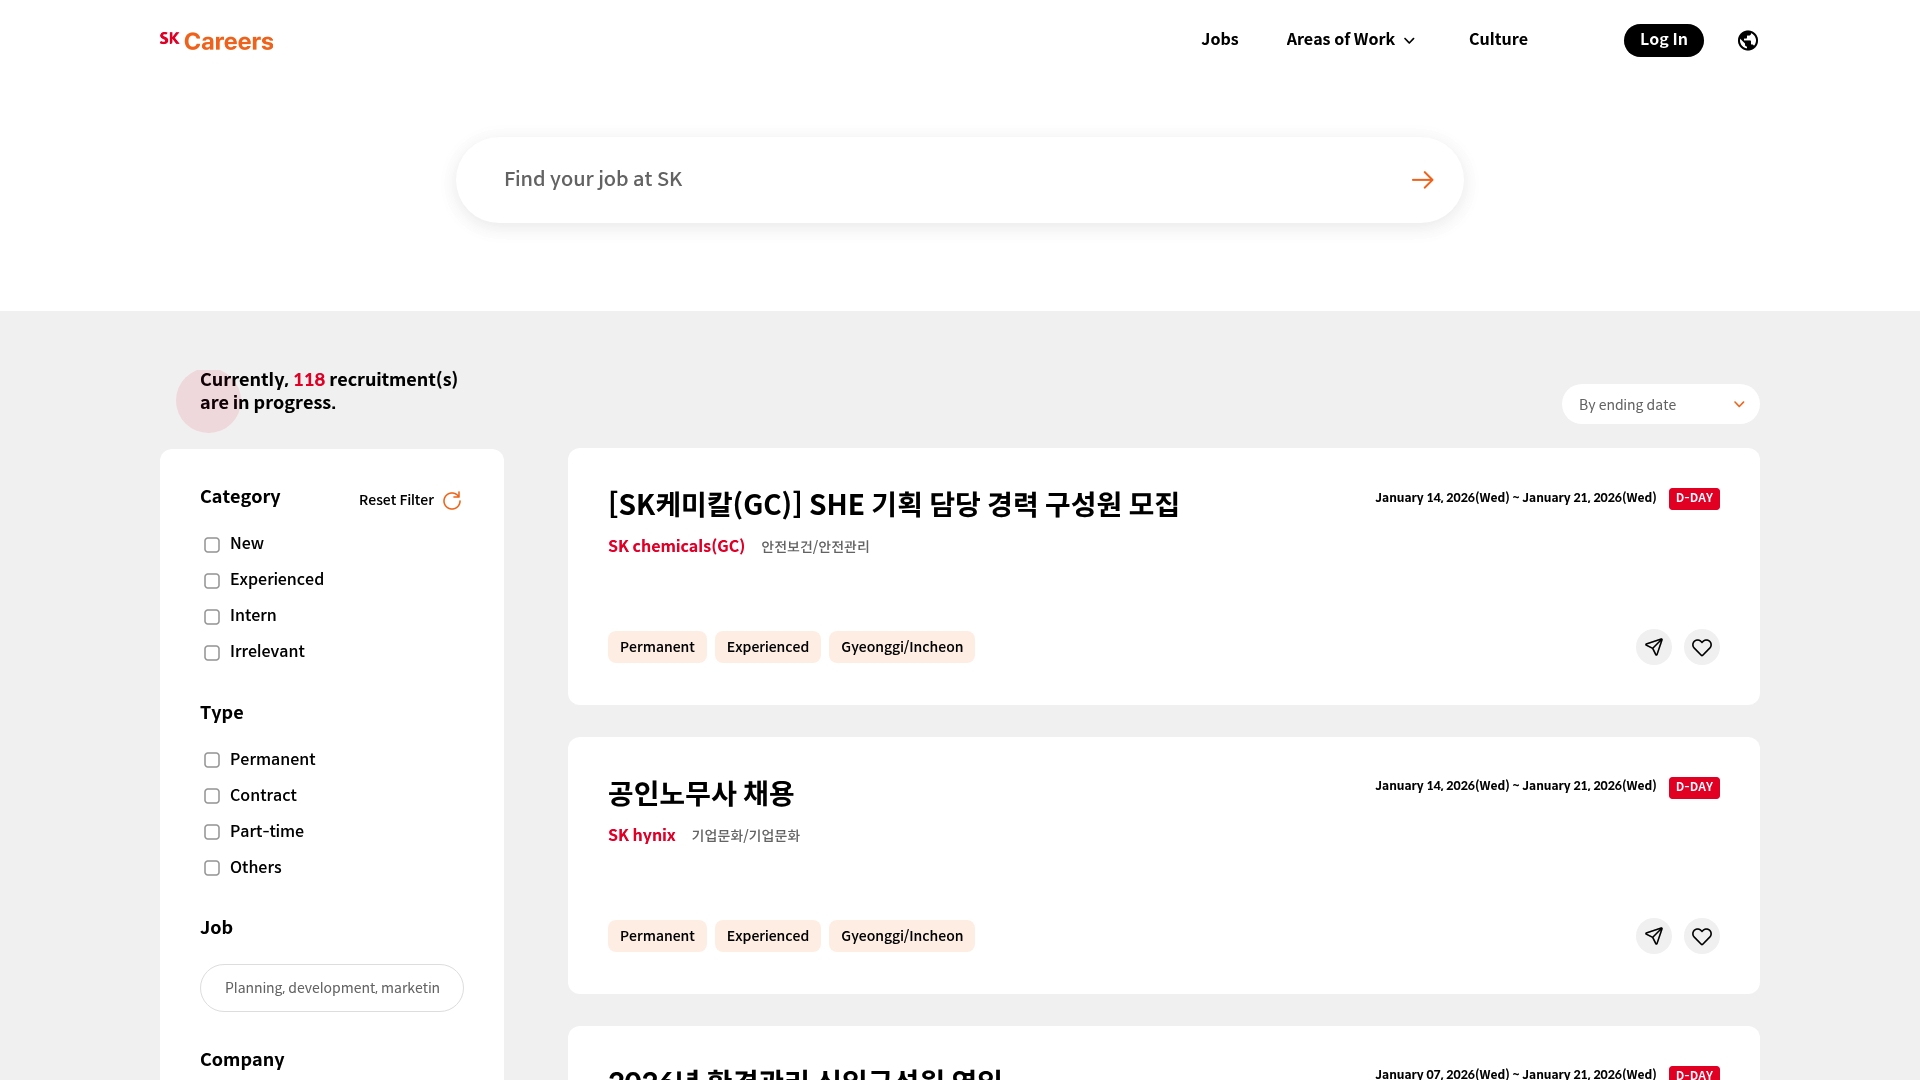Viewport: 1920px width, 1080px height.
Task: Click the search submit arrow icon
Action: pyautogui.click(x=1422, y=179)
